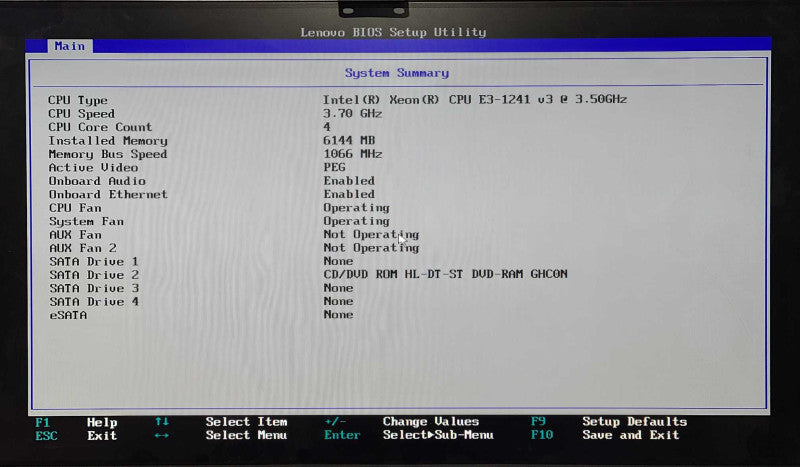This screenshot has width=800, height=467.
Task: Click the Help legend text
Action: 102,423
